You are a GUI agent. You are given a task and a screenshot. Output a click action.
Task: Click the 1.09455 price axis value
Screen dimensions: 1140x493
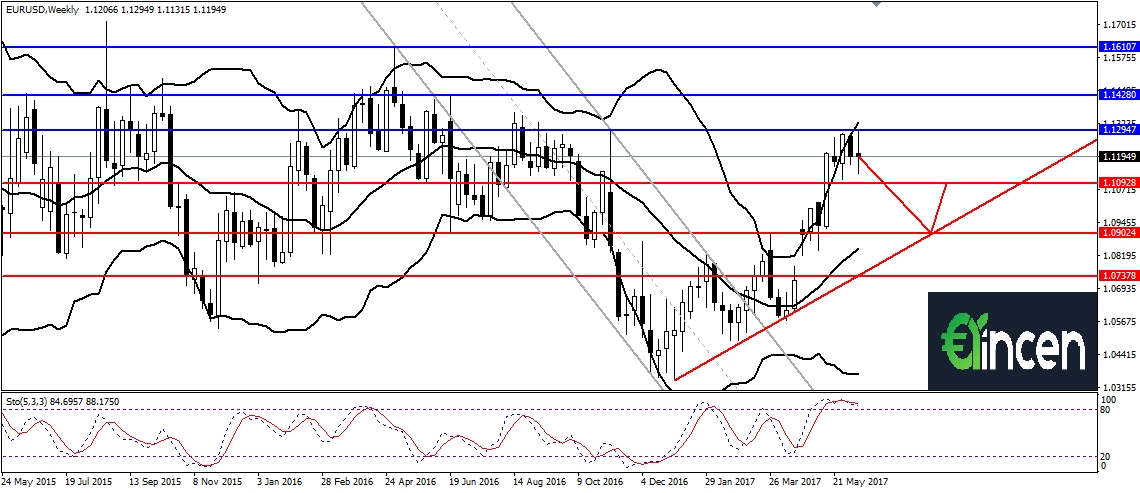pyautogui.click(x=1119, y=223)
